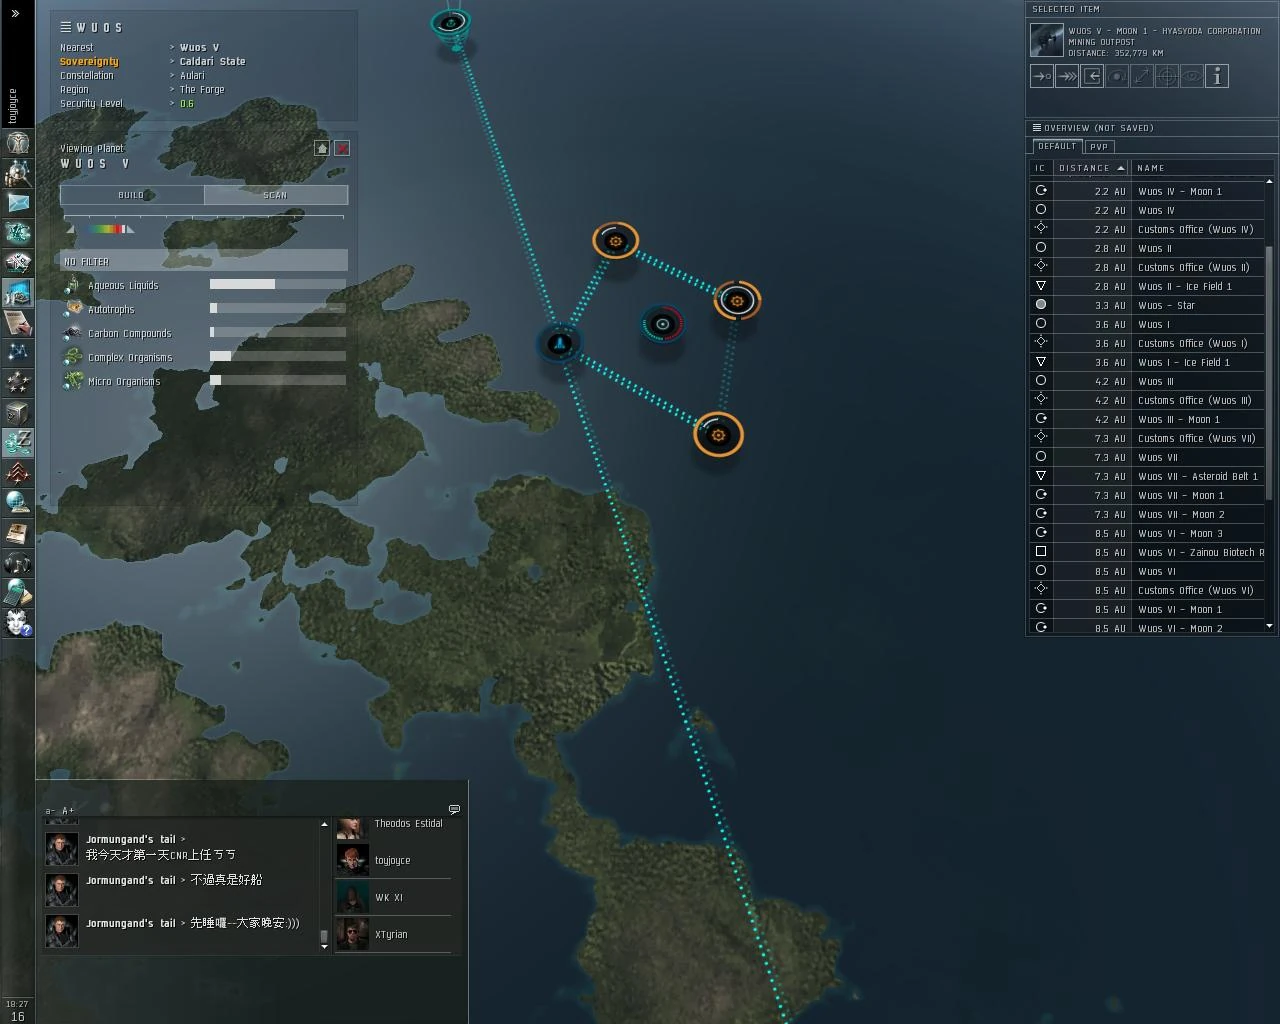Open the star map constellation icon
The height and width of the screenshot is (1024, 1280).
click(x=17, y=352)
